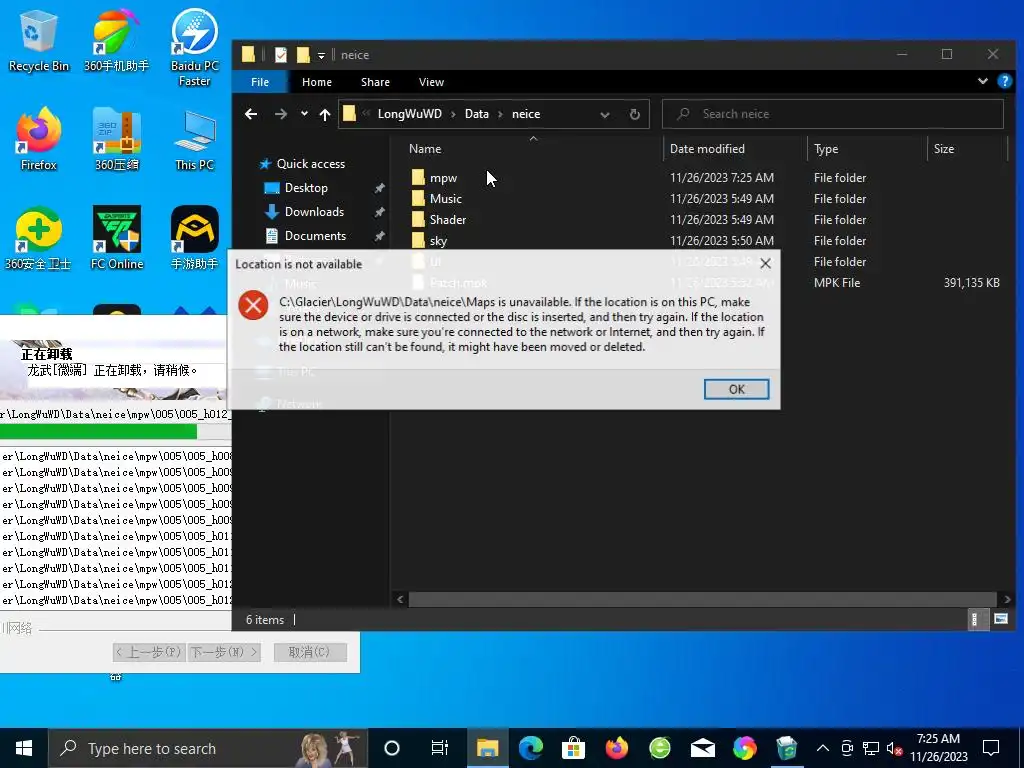Open the Recycle Bin desktop icon
1024x768 pixels.
[x=38, y=40]
